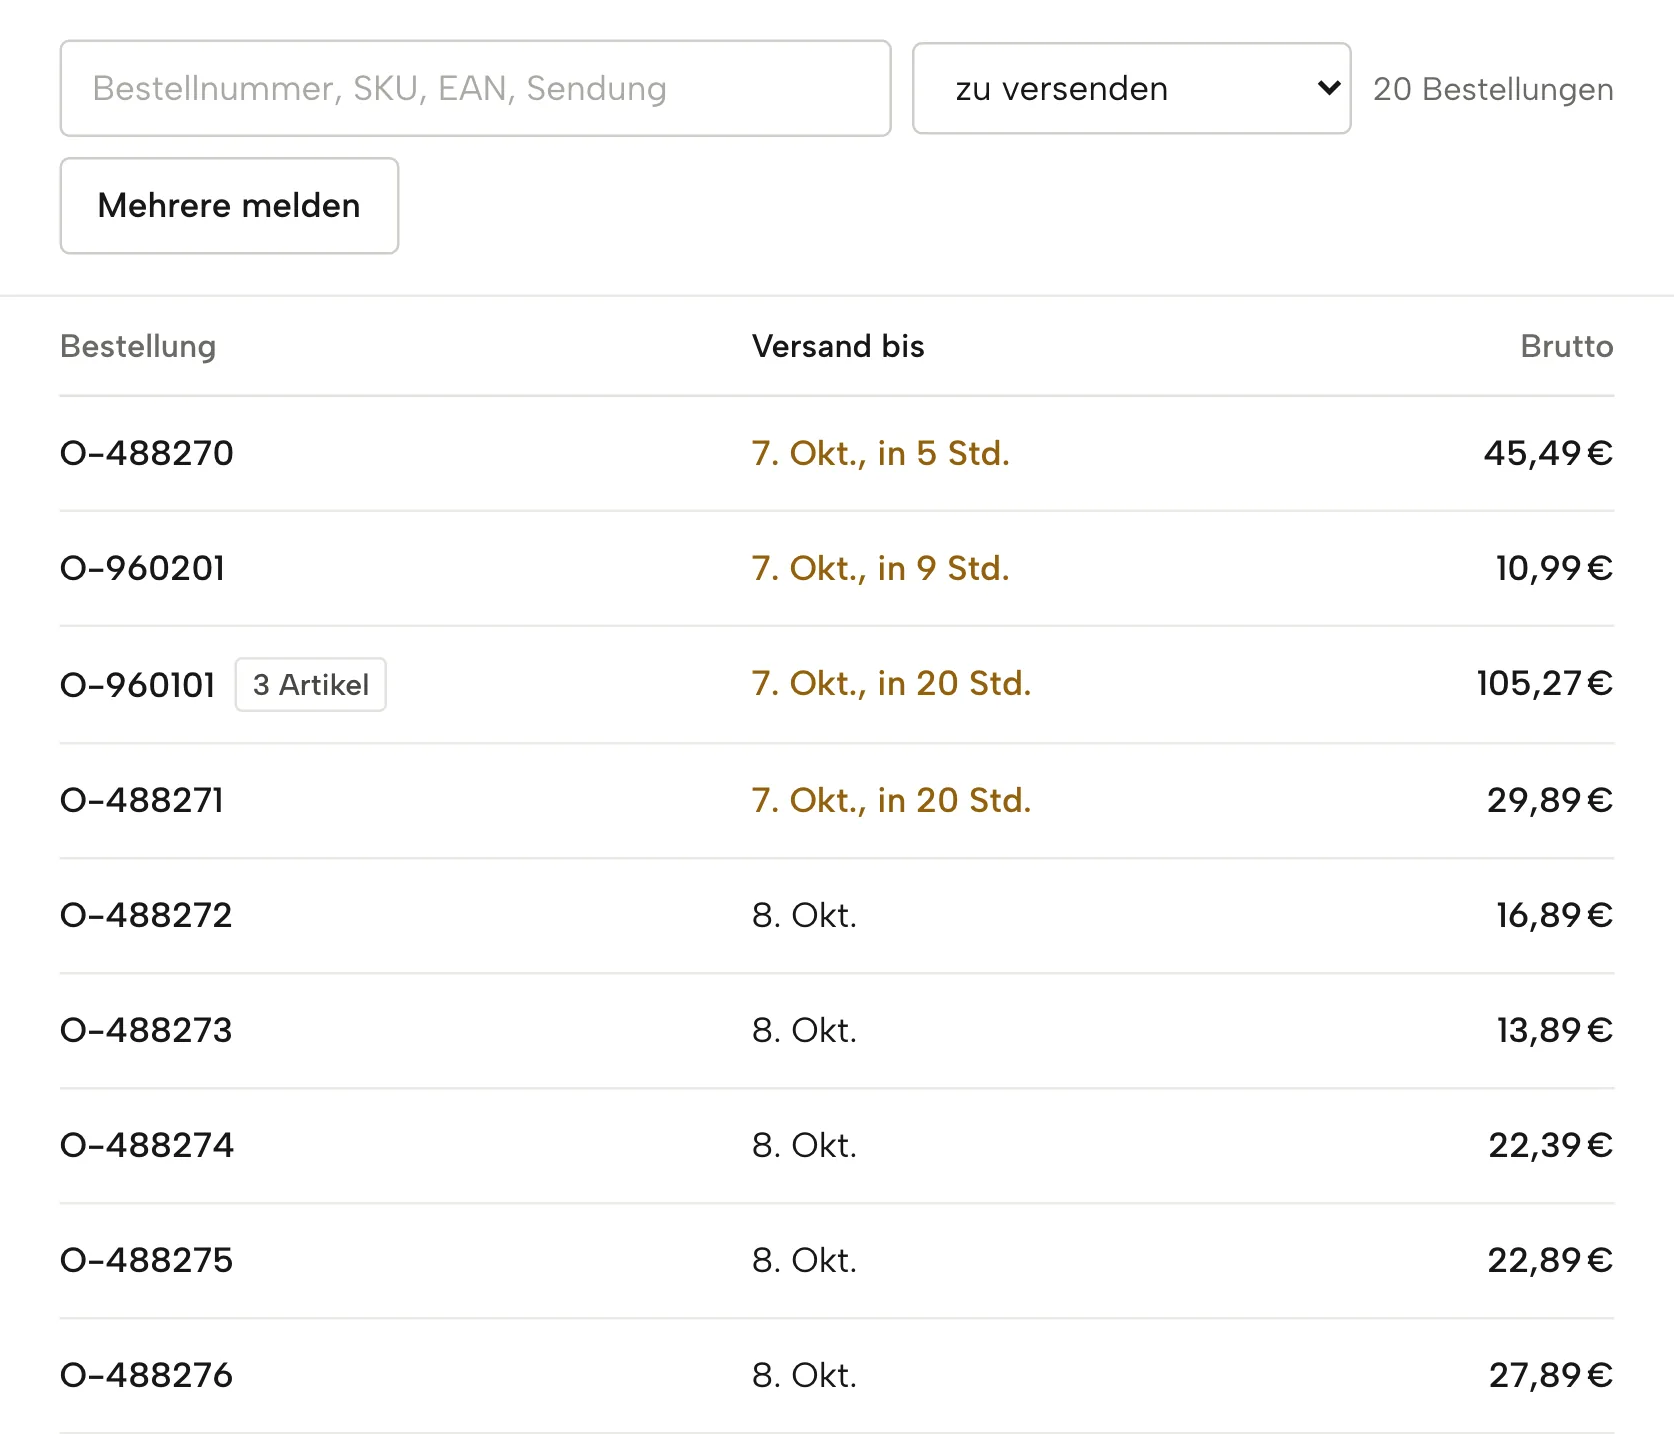Viewport: 1674px width, 1434px height.
Task: Open order O-488274
Action: [147, 1145]
